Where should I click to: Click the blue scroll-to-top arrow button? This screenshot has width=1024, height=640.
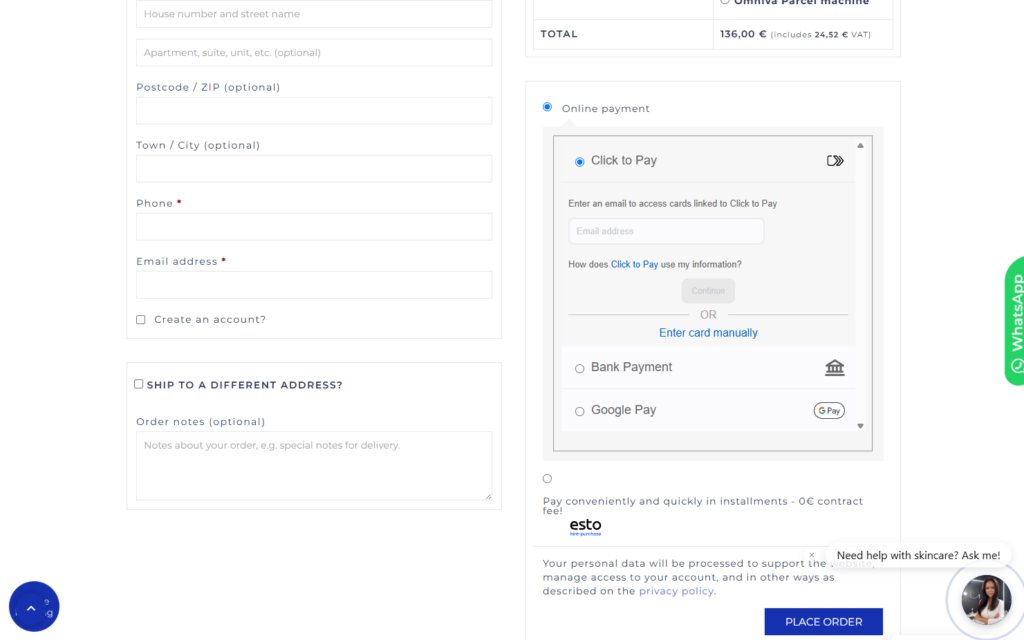(32, 607)
